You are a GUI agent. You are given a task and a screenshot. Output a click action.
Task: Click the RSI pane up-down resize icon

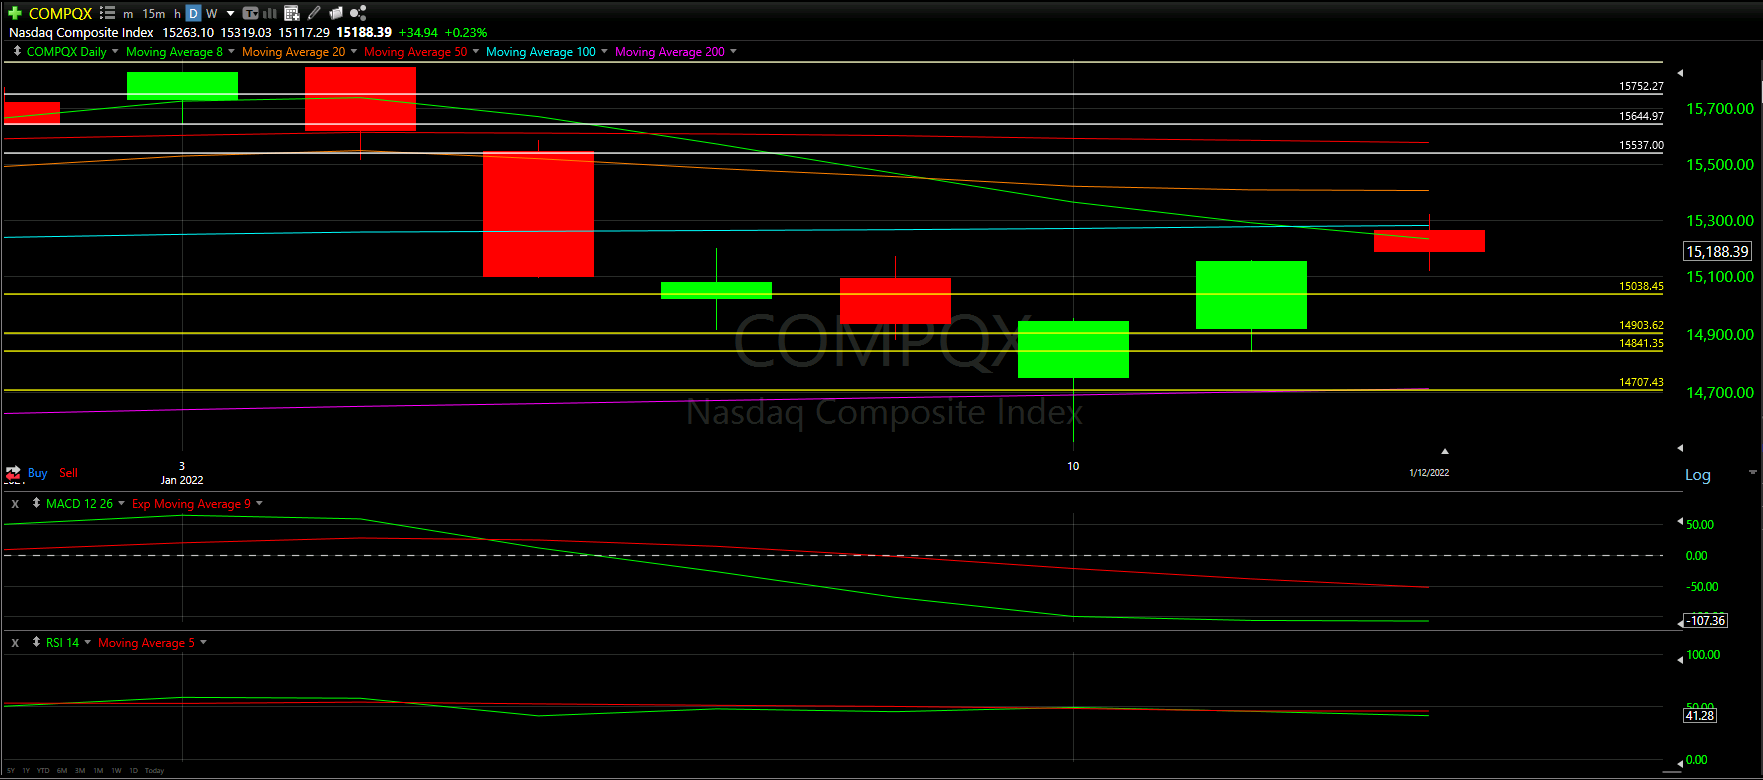36,642
